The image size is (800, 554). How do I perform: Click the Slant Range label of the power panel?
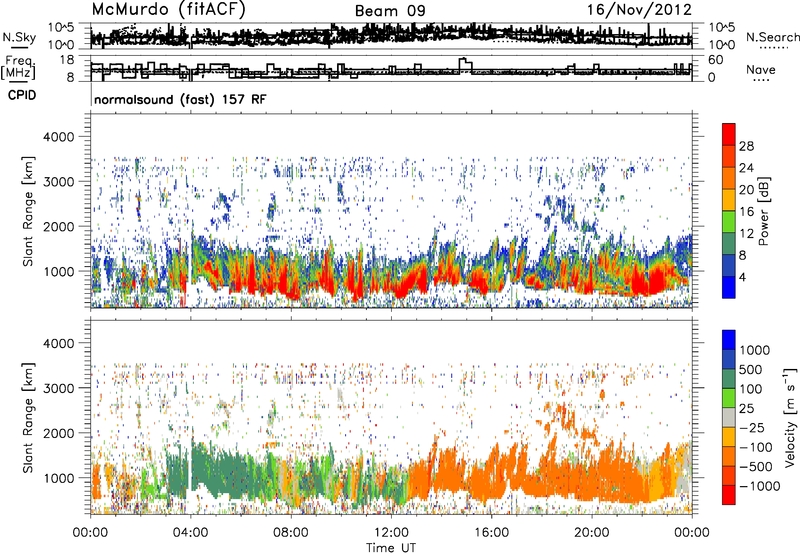28,211
